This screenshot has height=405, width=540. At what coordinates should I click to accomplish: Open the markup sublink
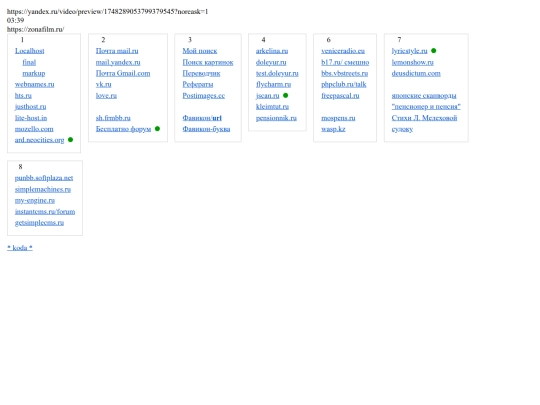tap(34, 73)
